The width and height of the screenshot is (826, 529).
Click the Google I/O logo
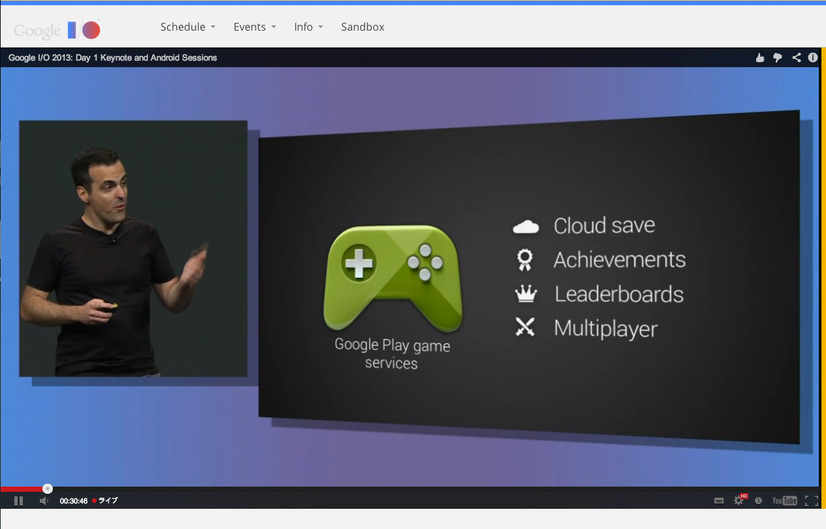[x=57, y=30]
